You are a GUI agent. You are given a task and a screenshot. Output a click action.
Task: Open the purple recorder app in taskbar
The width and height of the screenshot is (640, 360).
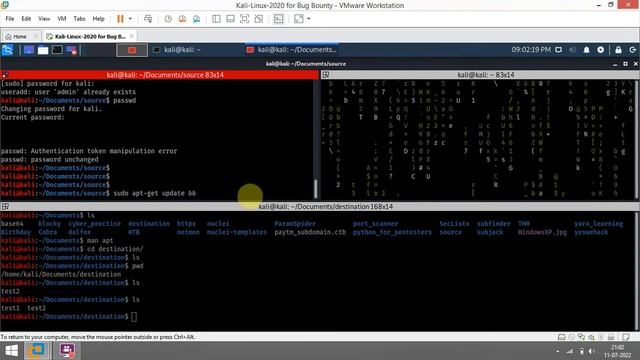(x=67, y=351)
